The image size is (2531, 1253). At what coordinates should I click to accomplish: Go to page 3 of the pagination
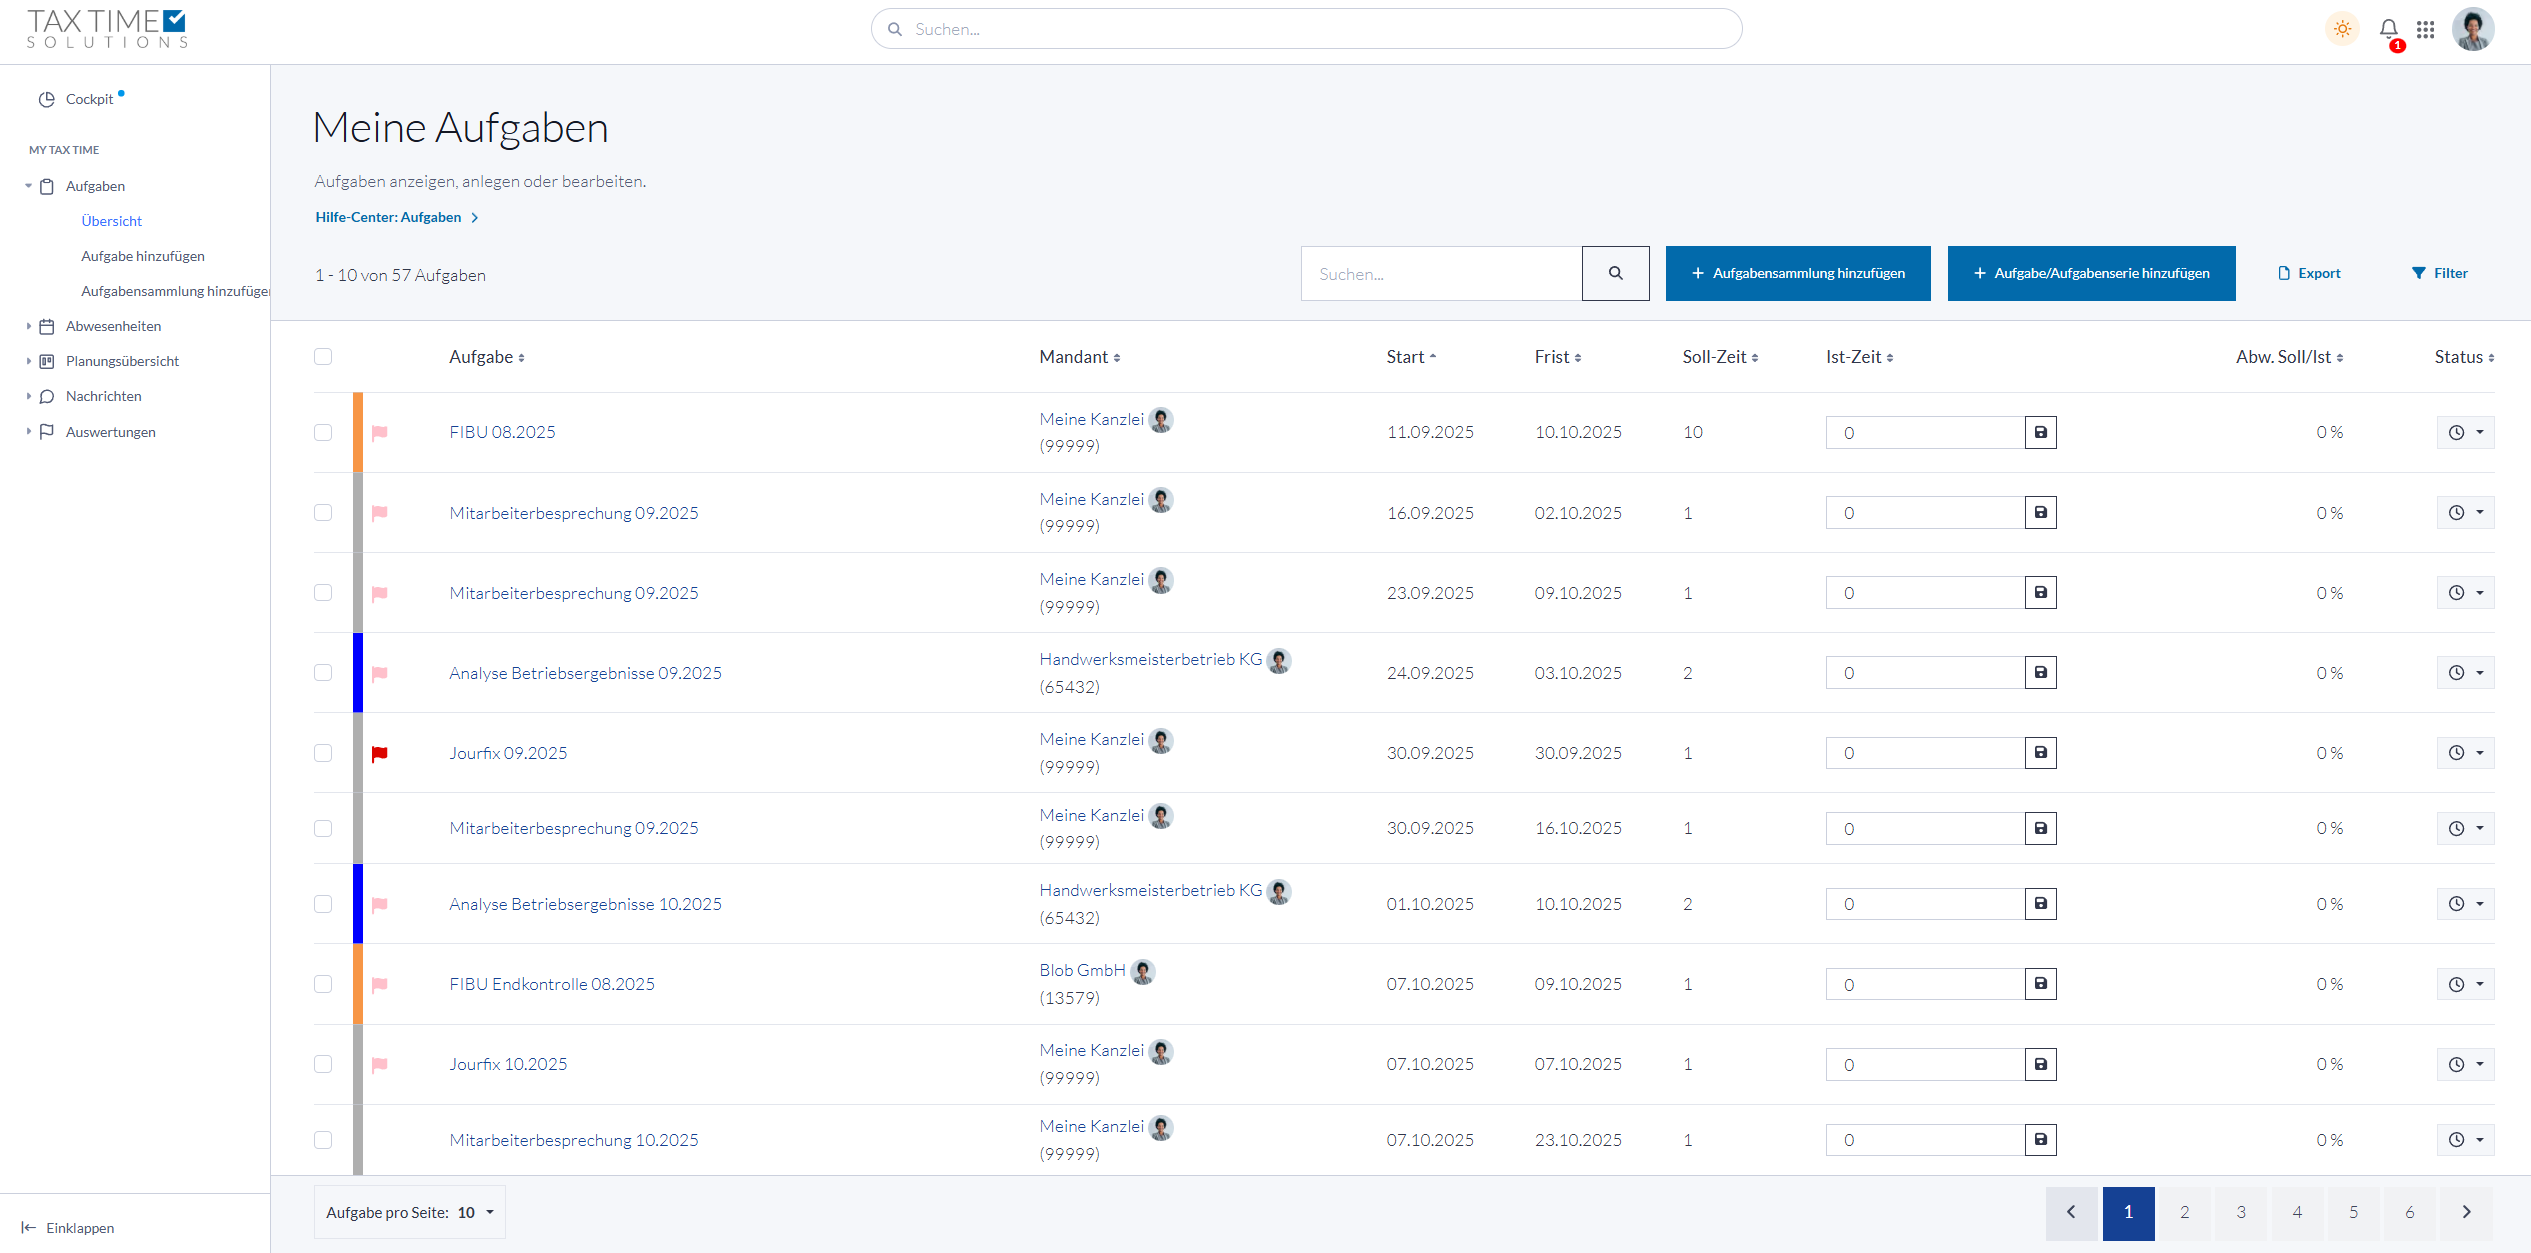click(x=2241, y=1212)
